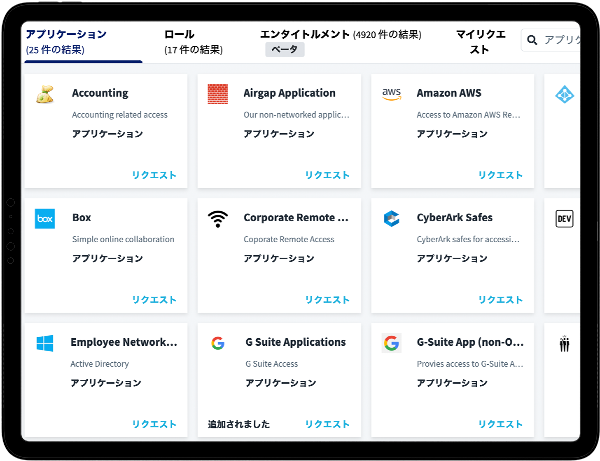Click the ベータ badge
This screenshot has height=461, width=600.
pos(285,49)
